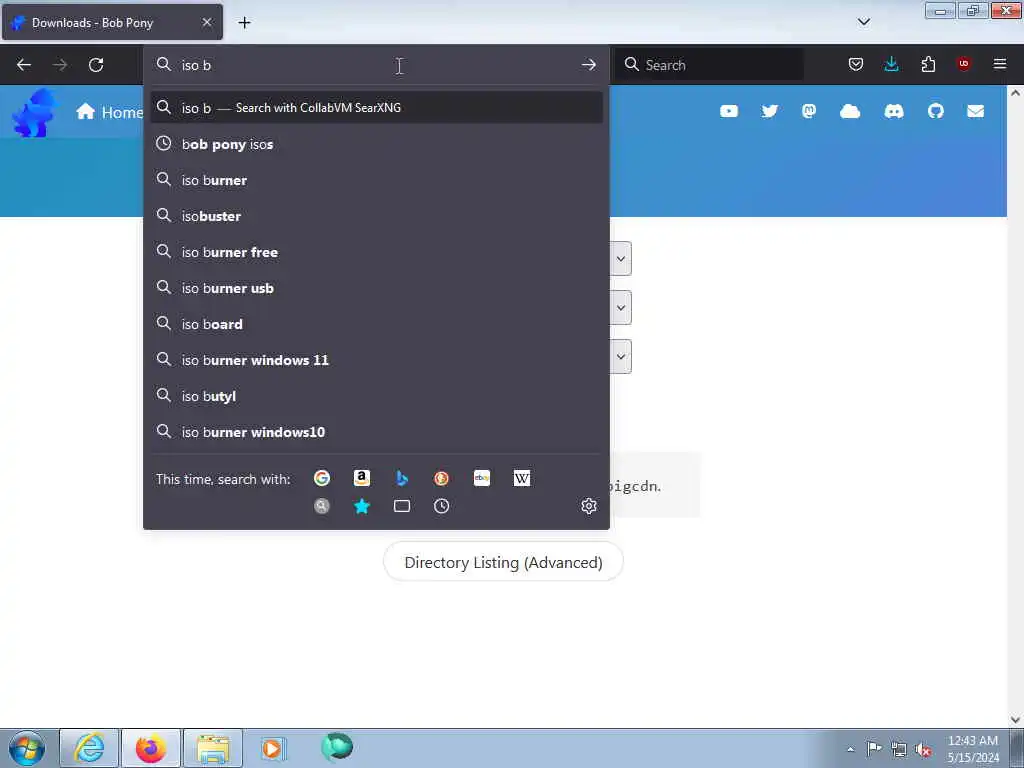Open the Home link in site header
Image resolution: width=1024 pixels, height=768 pixels.
[x=110, y=112]
